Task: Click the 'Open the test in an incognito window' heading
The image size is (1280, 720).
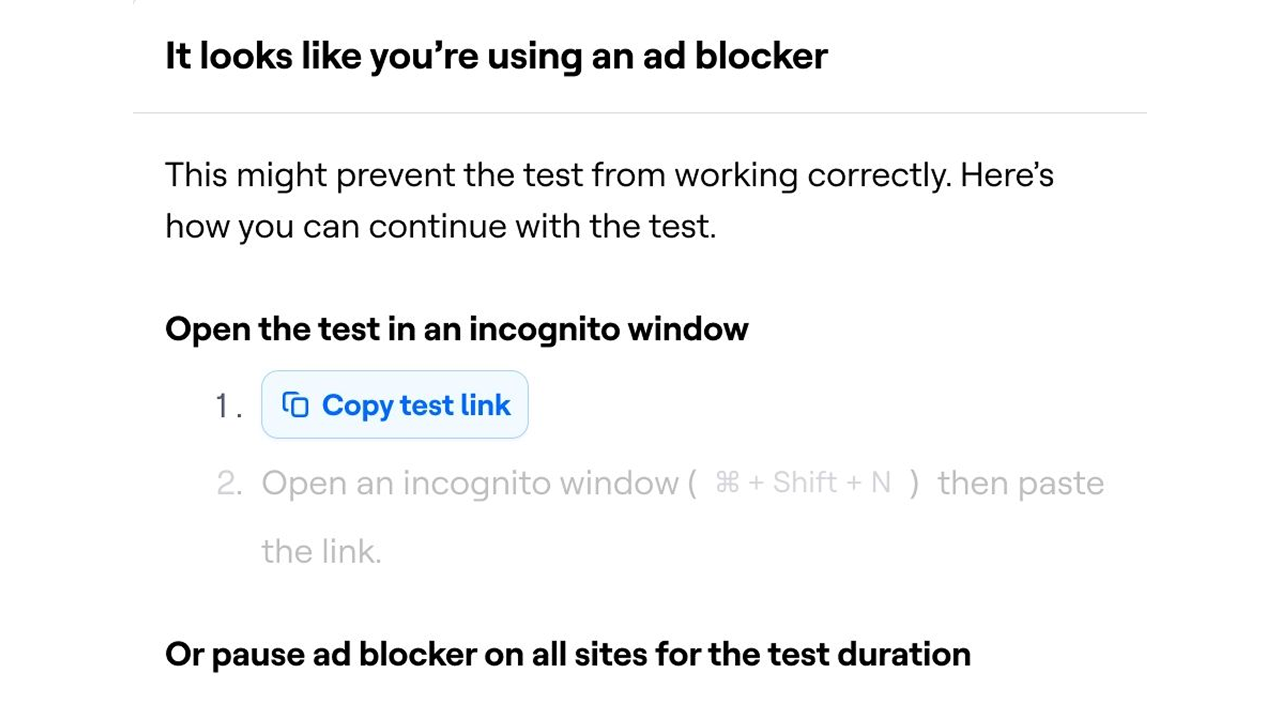Action: 456,329
